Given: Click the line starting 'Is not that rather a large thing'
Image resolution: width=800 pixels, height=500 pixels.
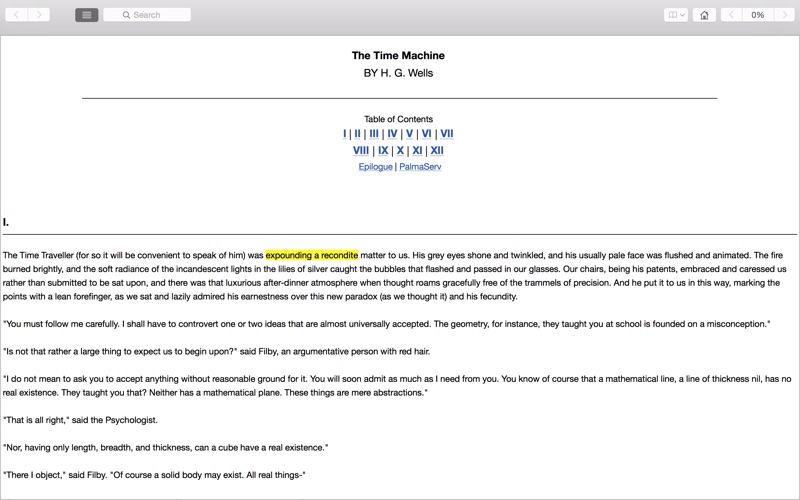Looking at the screenshot, I should (216, 352).
